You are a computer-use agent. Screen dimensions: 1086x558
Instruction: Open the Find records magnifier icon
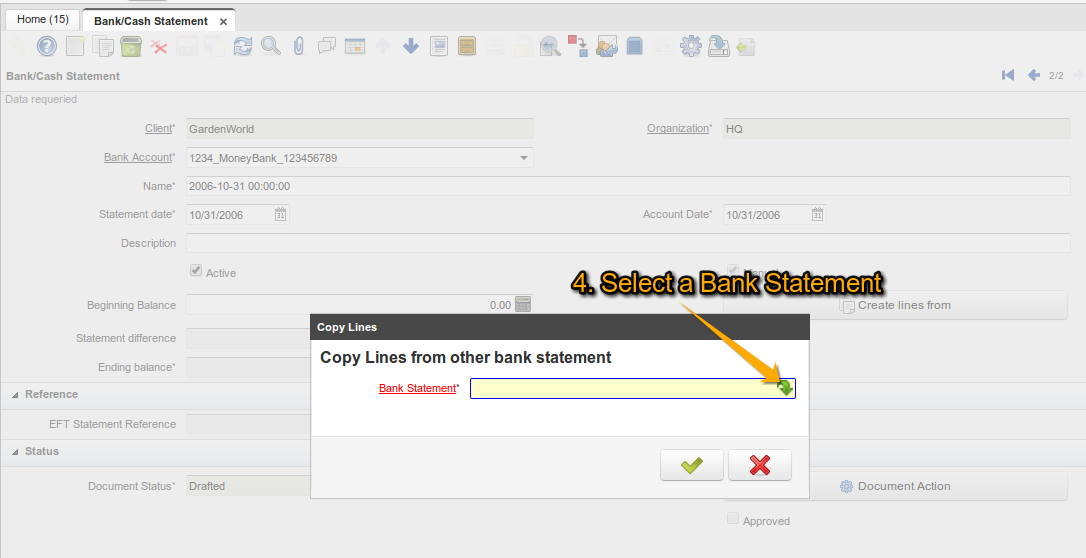click(271, 46)
